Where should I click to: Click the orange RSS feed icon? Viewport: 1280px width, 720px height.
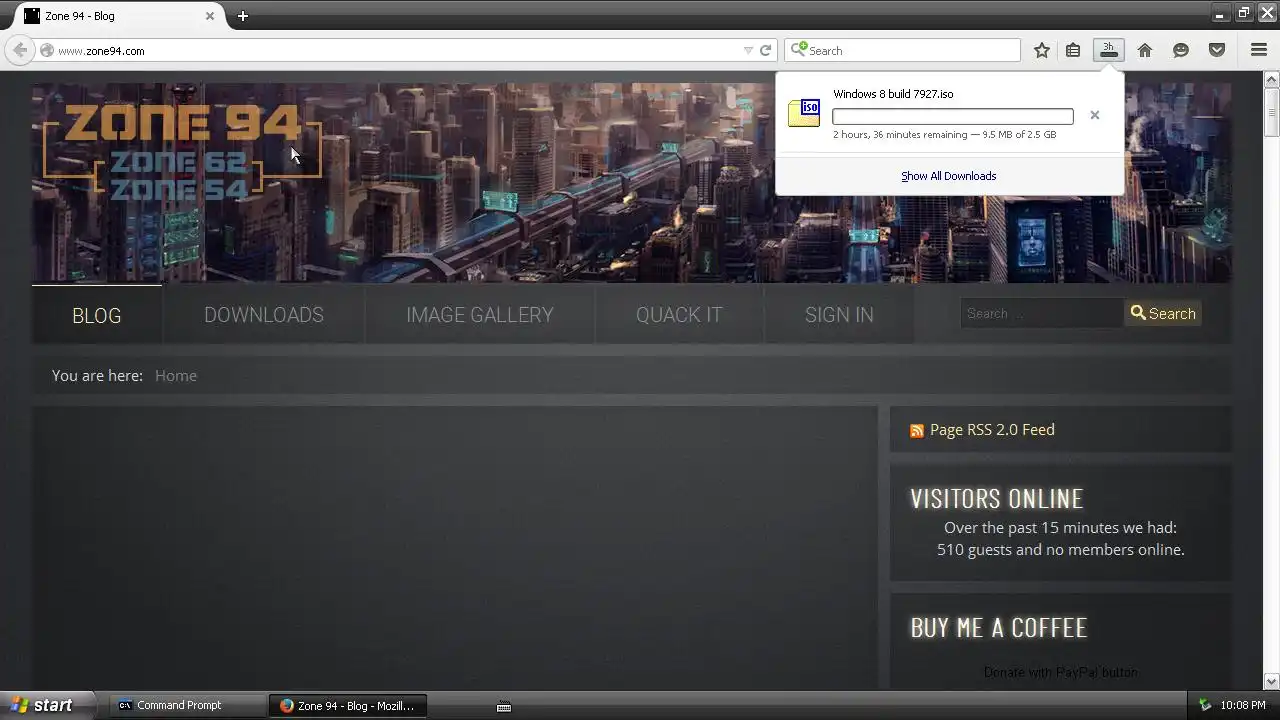point(917,431)
